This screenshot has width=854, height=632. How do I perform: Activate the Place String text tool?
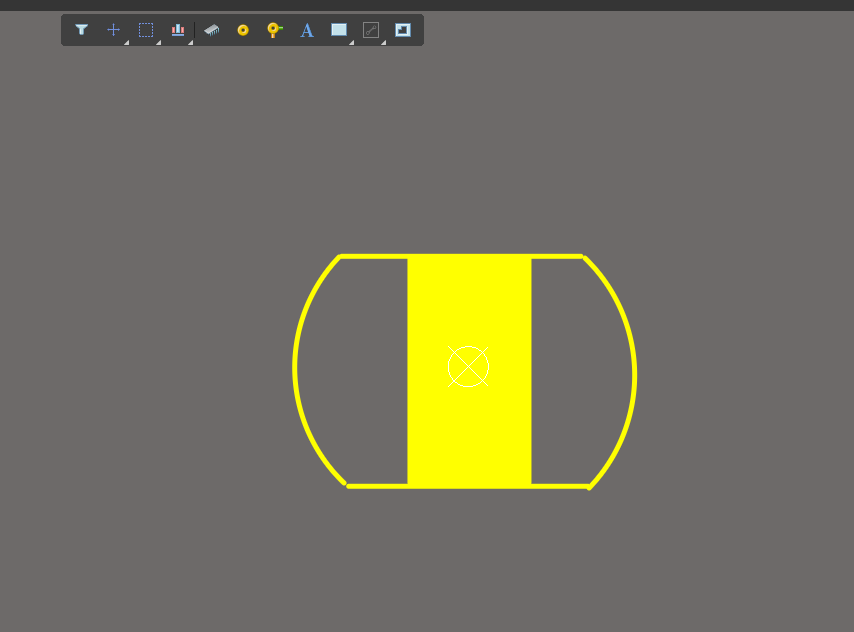[x=307, y=30]
